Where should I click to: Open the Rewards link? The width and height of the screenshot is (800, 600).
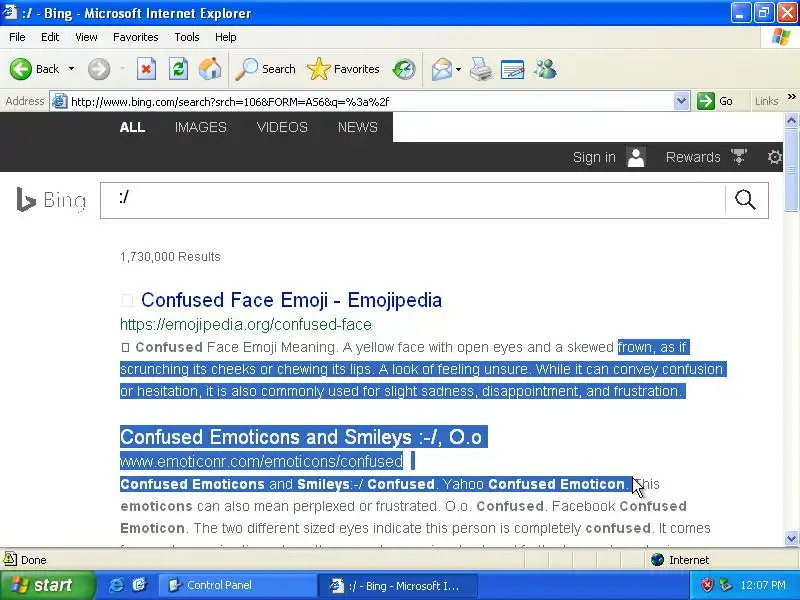tap(693, 157)
